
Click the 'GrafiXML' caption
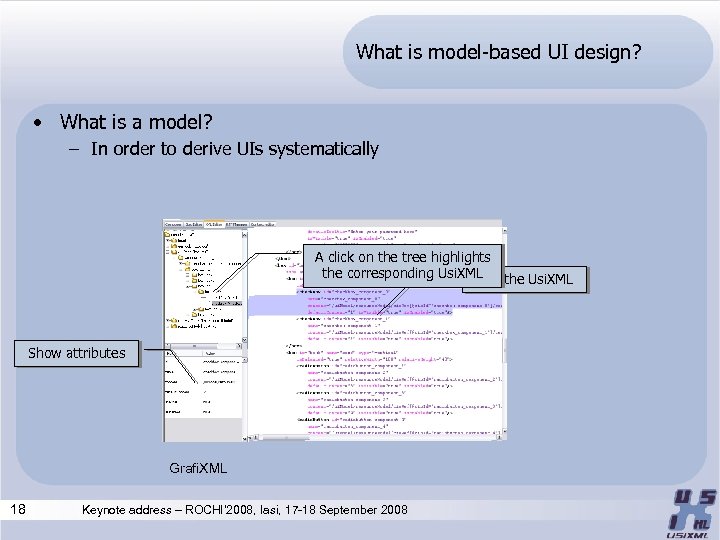198,468
